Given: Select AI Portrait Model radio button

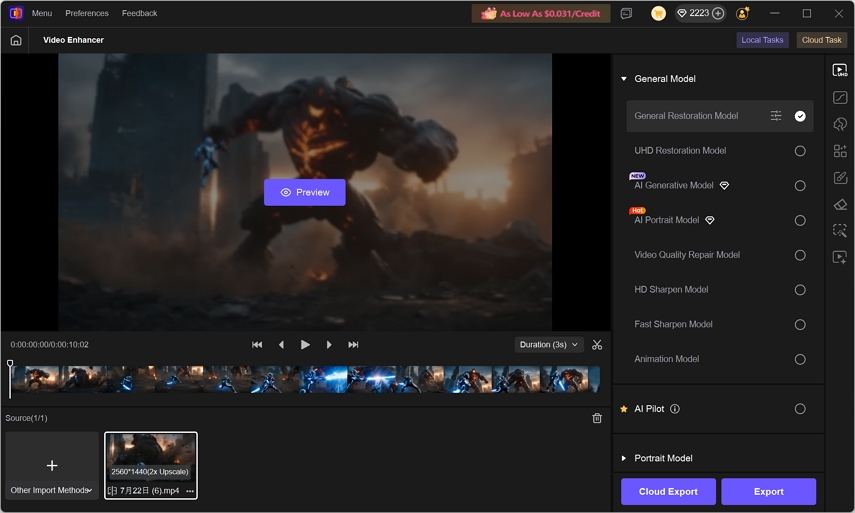Looking at the screenshot, I should click(800, 220).
